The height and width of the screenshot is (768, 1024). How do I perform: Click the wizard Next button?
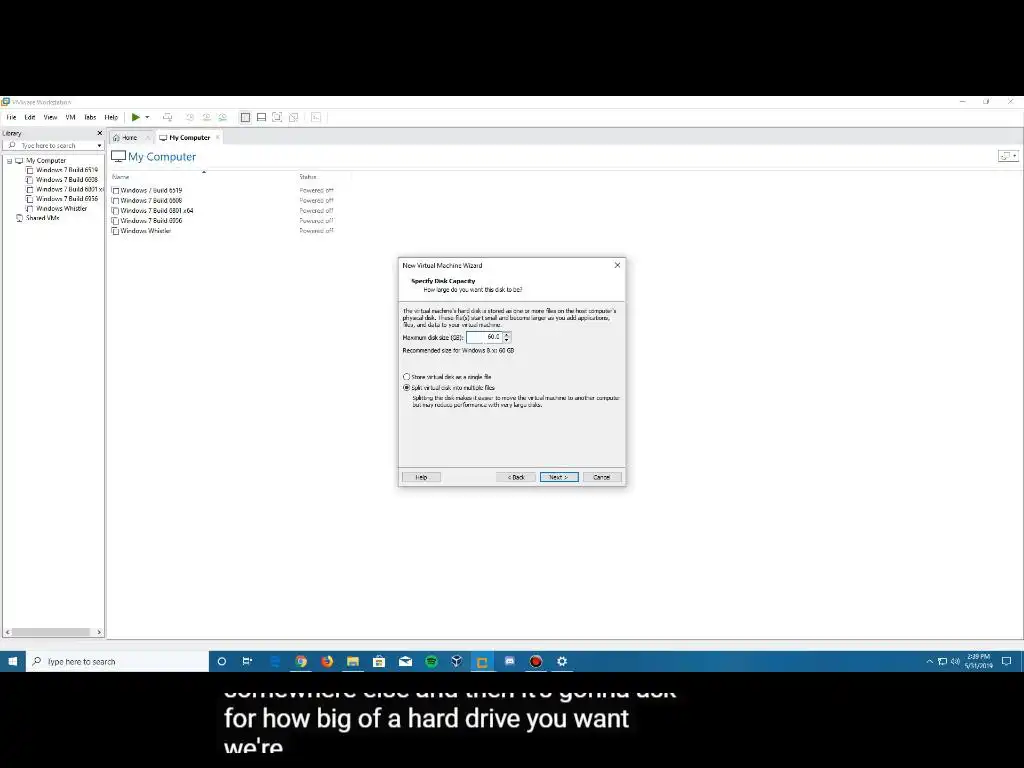tap(559, 477)
